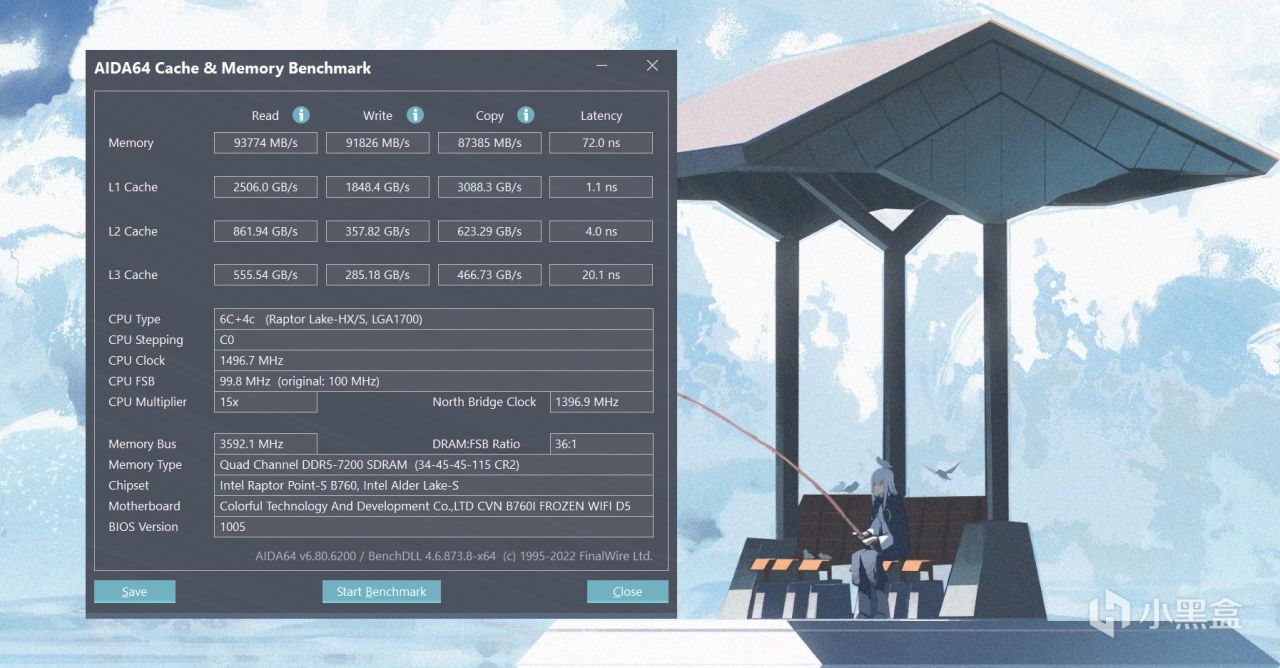Click North Bridge Clock value 1396.9 MHz
The image size is (1280, 668).
click(602, 402)
